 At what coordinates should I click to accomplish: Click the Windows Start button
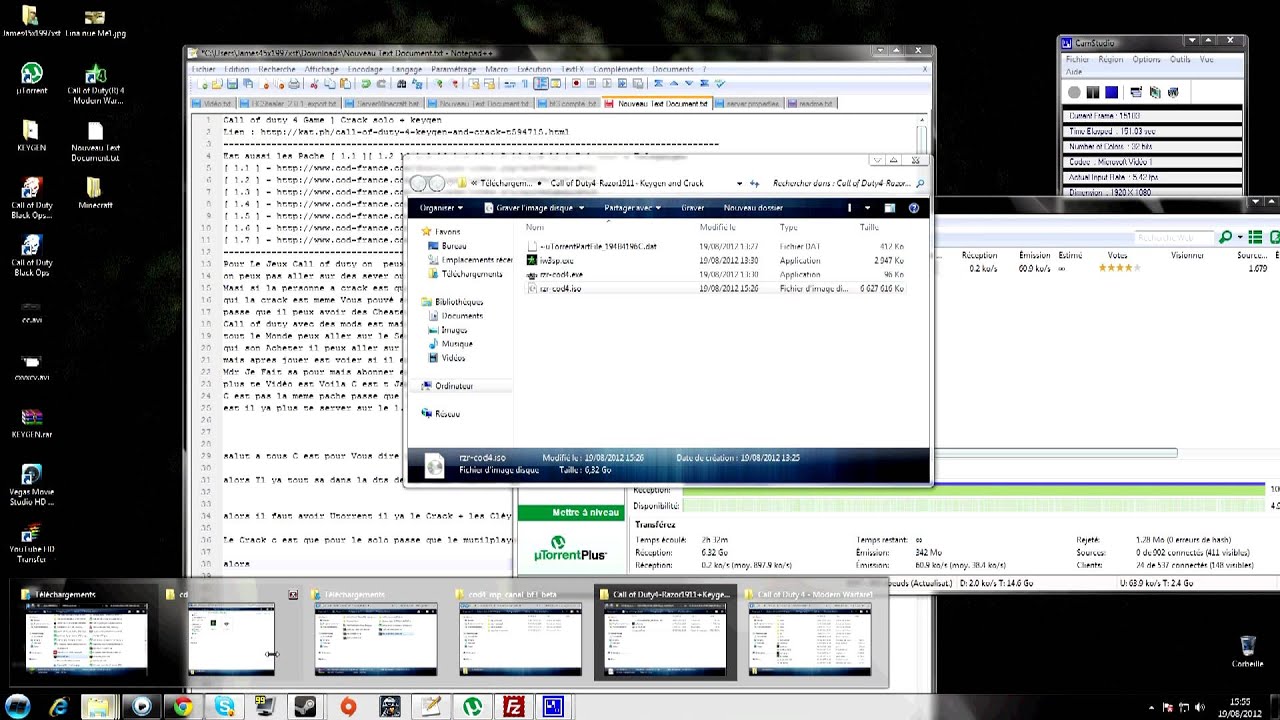17,707
